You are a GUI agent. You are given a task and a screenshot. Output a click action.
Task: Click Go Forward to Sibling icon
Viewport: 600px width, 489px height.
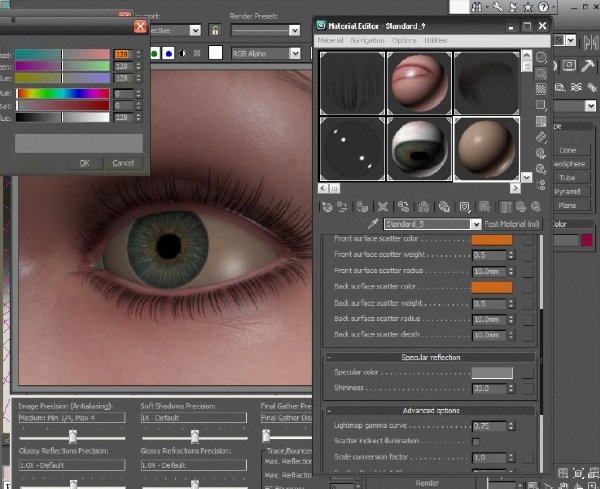tap(535, 207)
